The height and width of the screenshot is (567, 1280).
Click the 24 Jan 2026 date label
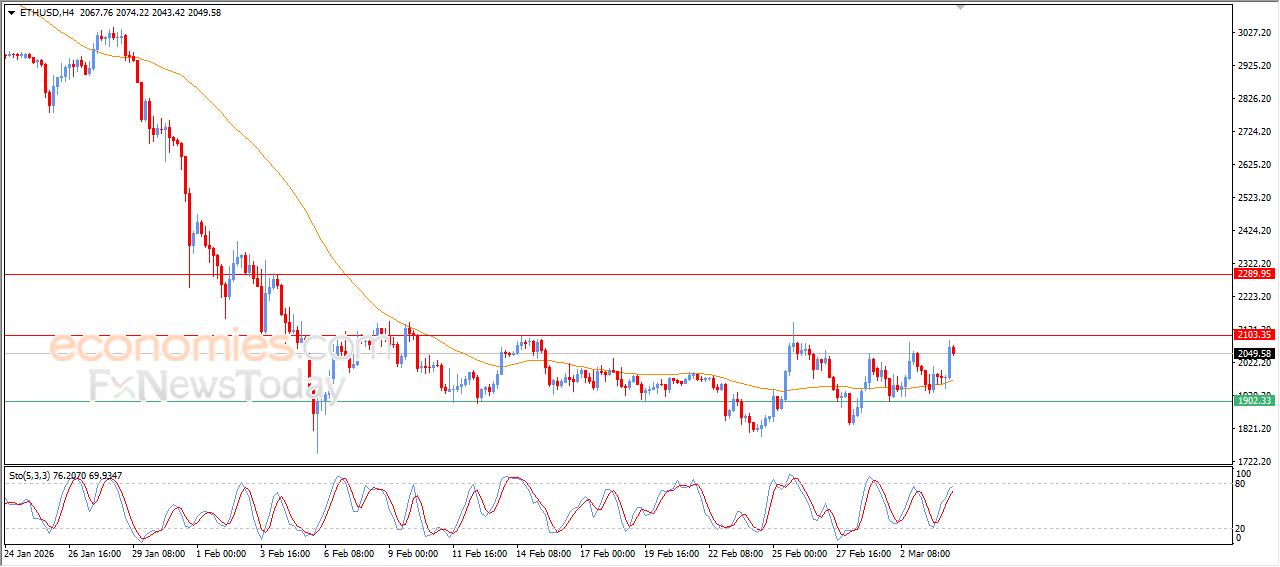[29, 552]
